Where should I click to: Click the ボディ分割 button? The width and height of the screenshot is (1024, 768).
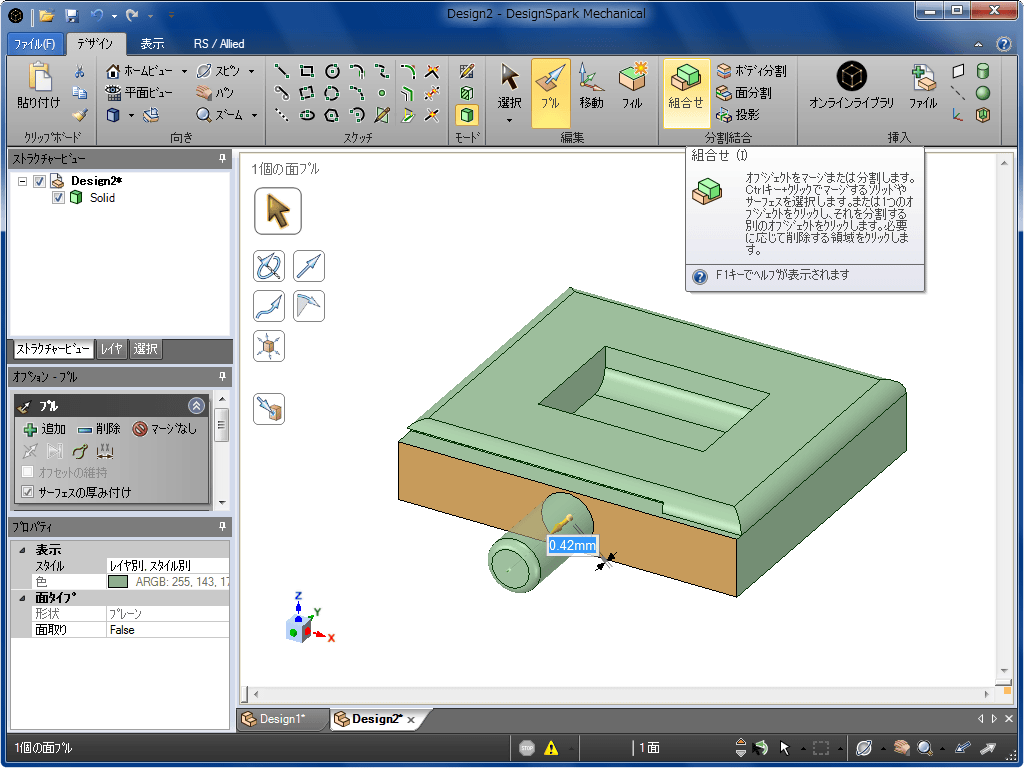(752, 71)
